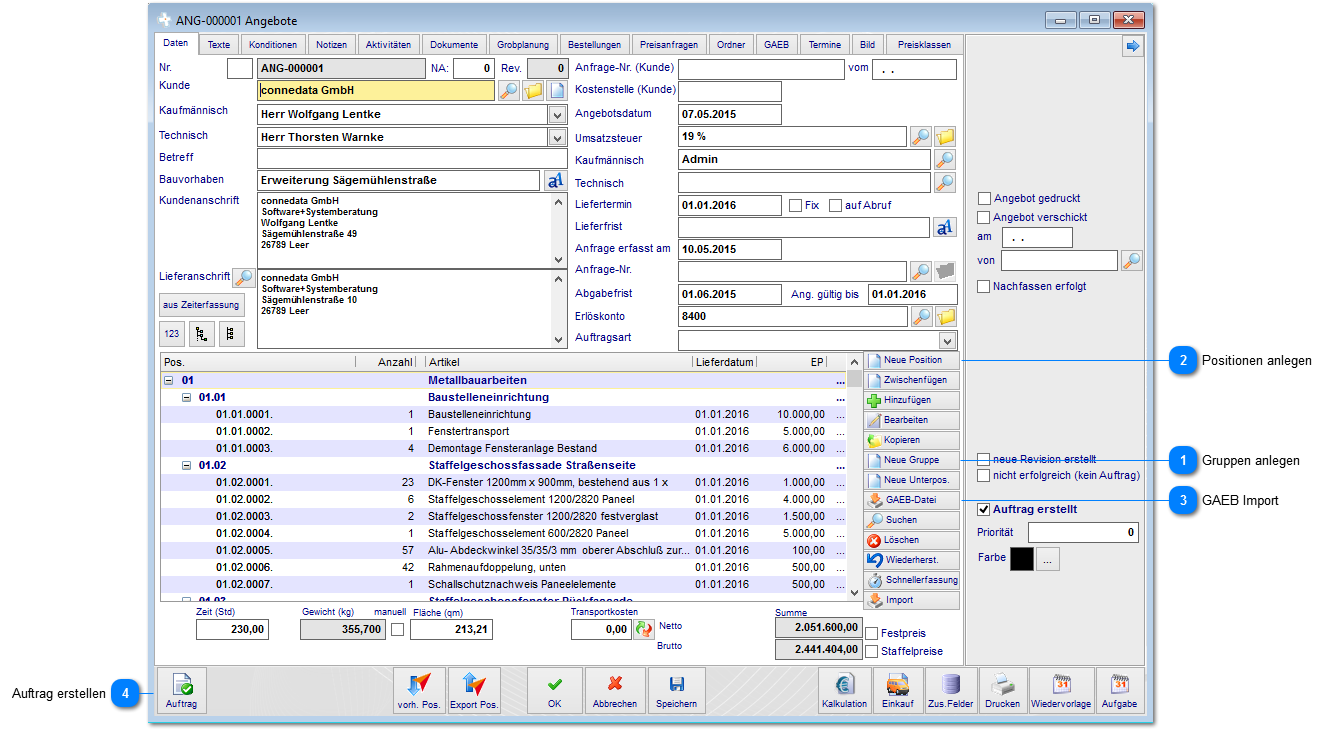Check Angebot verschickt
This screenshot has width=1328, height=731.
point(984,217)
